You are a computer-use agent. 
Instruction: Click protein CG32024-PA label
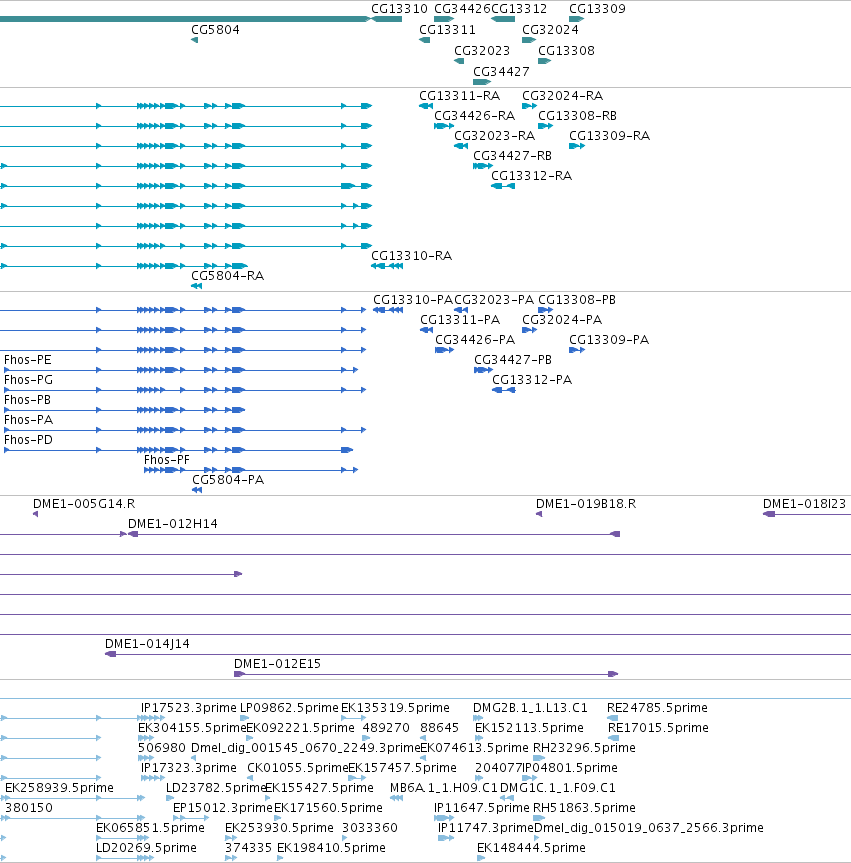point(562,320)
